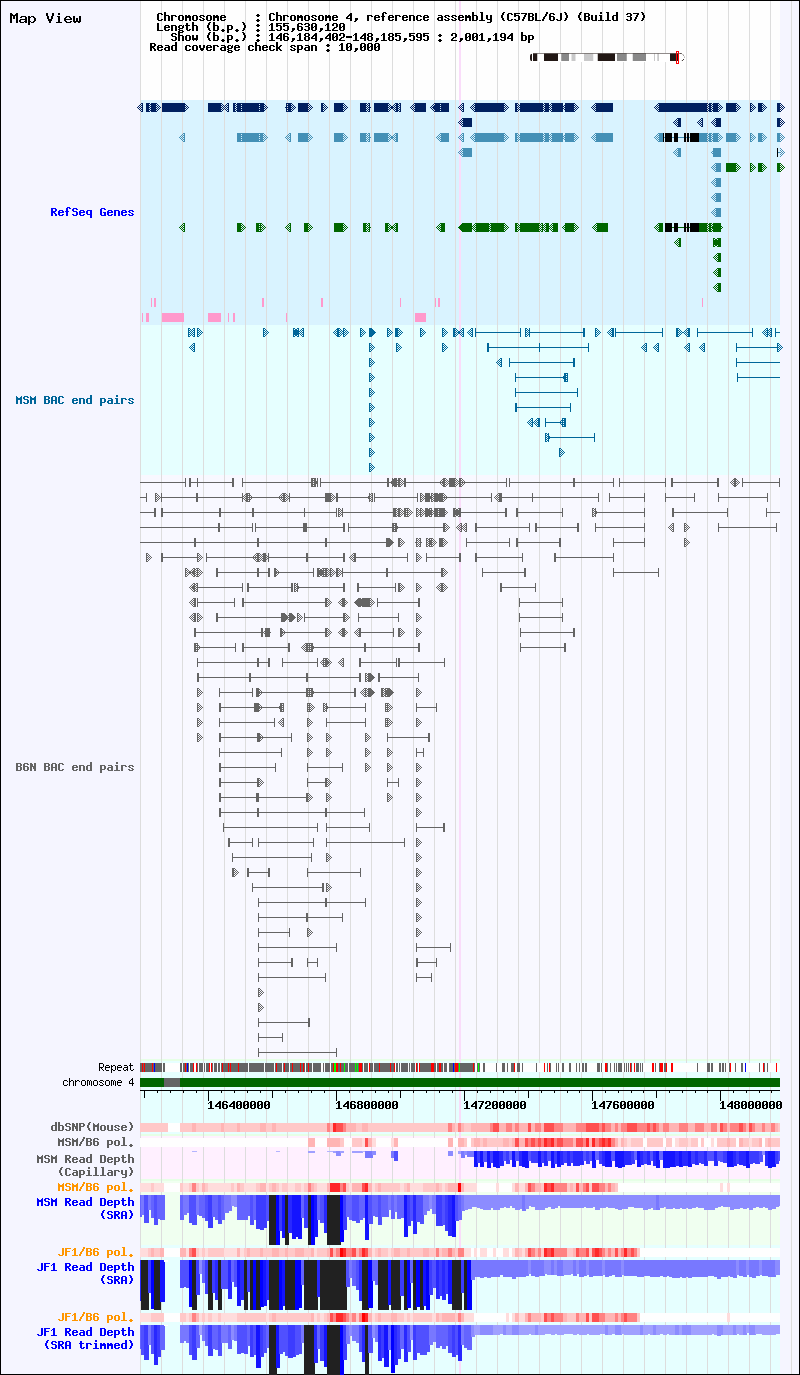800x1375 pixels.
Task: Click the MSM Read Depth (SRA) blue histogram
Action: [x=460, y=1219]
